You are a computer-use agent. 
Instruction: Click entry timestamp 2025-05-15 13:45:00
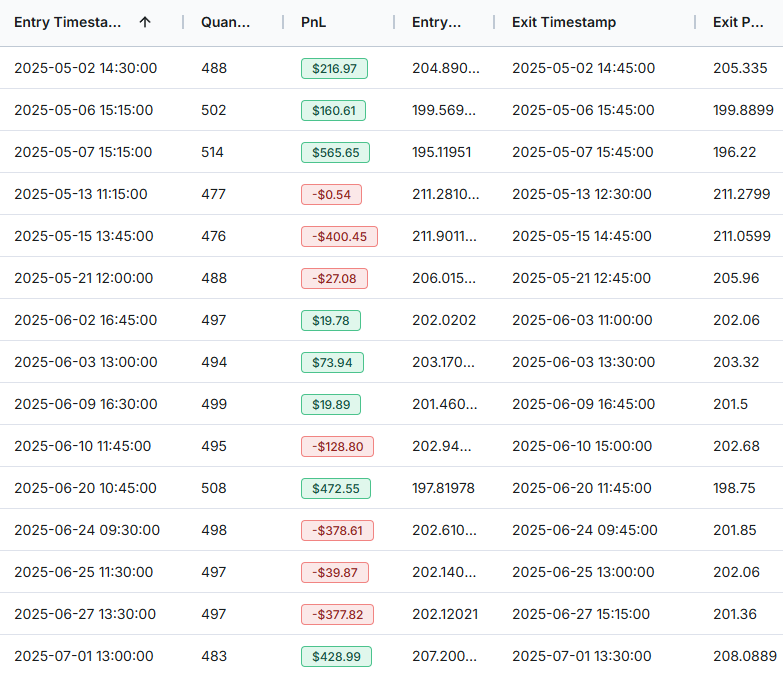(x=83, y=236)
